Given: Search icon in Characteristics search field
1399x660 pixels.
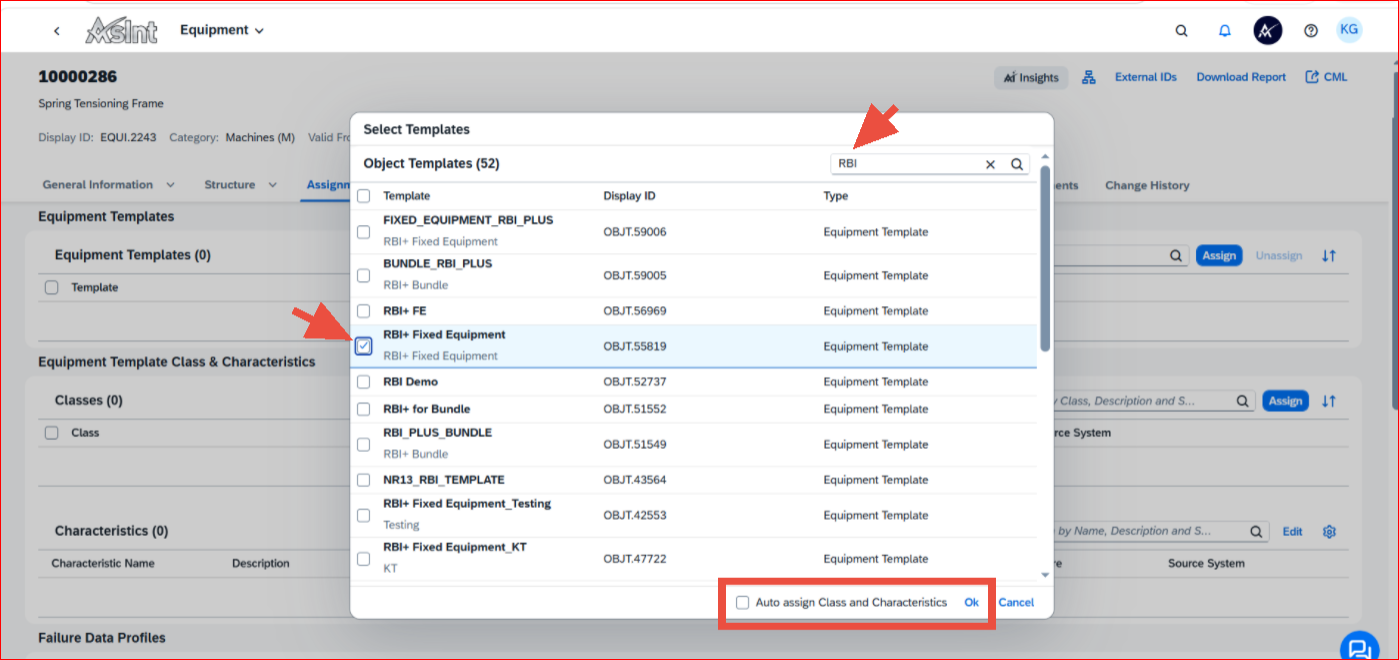Looking at the screenshot, I should pyautogui.click(x=1257, y=531).
